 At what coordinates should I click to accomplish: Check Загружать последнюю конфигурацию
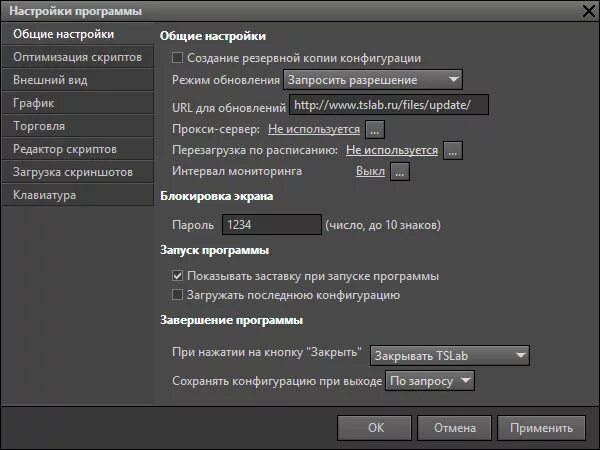[x=177, y=295]
